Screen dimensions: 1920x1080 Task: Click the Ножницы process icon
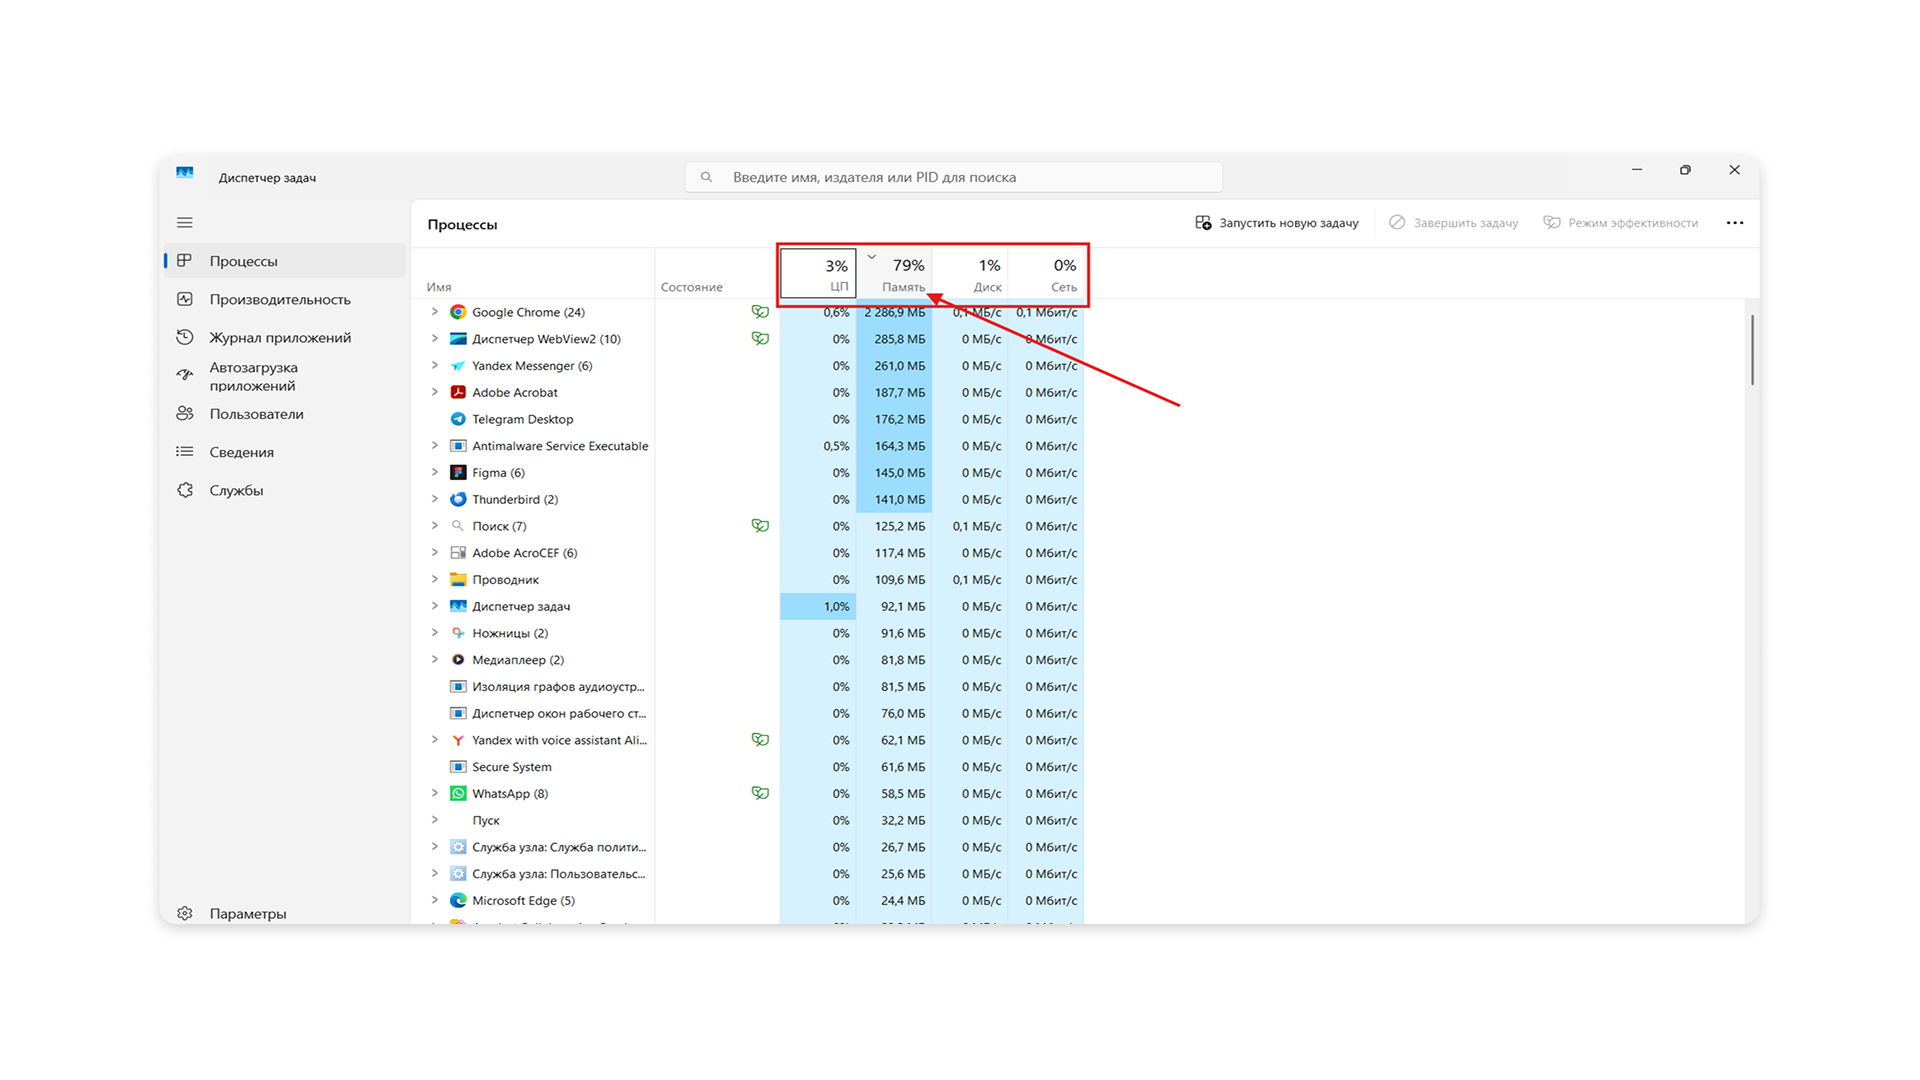[458, 633]
